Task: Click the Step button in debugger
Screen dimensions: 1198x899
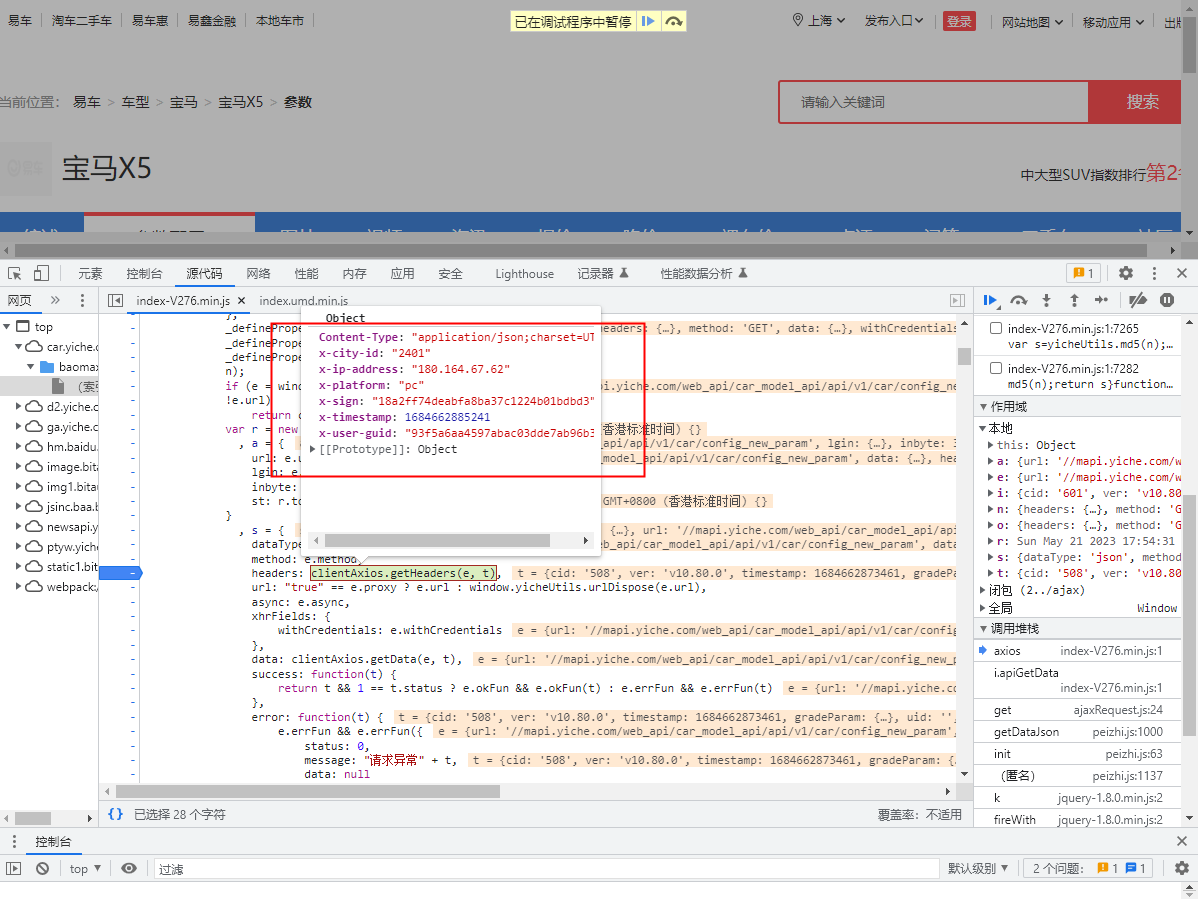Action: point(1101,300)
